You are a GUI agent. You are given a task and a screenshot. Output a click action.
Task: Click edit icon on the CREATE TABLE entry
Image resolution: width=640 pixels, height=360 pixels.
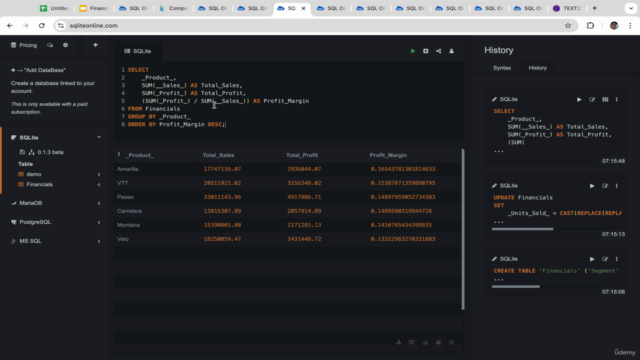605,259
